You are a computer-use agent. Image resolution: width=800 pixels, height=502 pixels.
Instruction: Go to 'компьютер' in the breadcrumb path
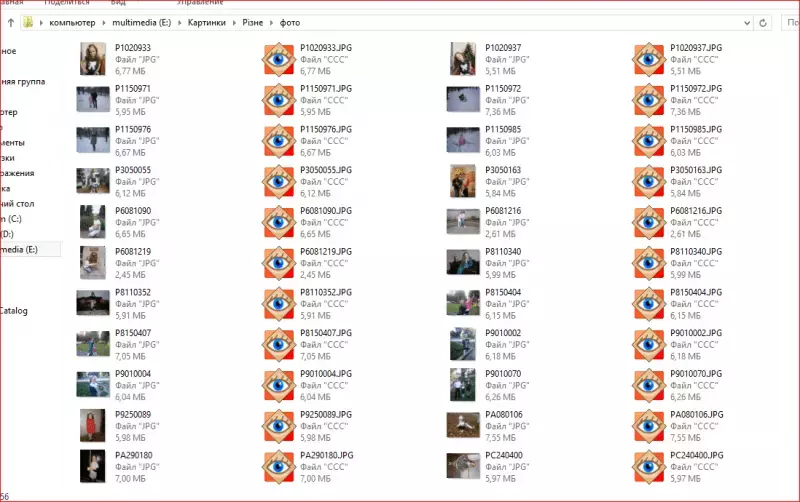72,22
